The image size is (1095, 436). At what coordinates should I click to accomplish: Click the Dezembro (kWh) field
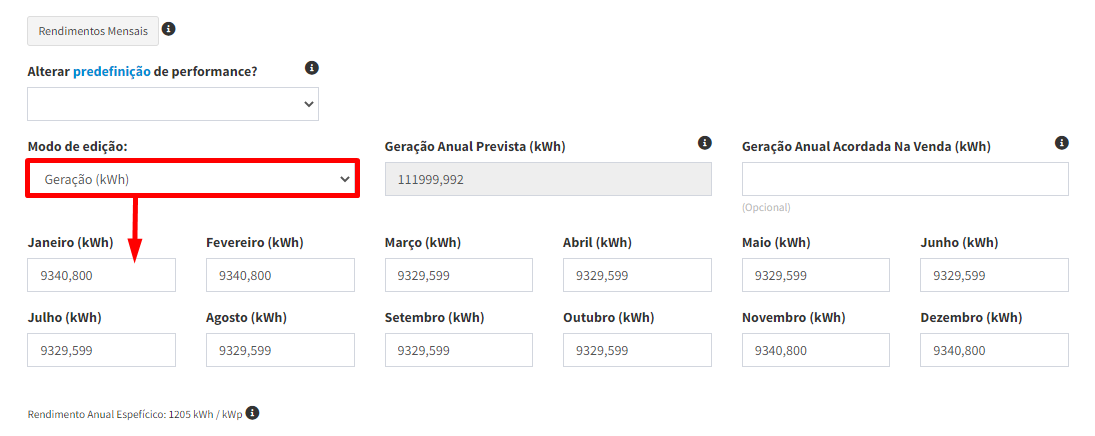(994, 350)
